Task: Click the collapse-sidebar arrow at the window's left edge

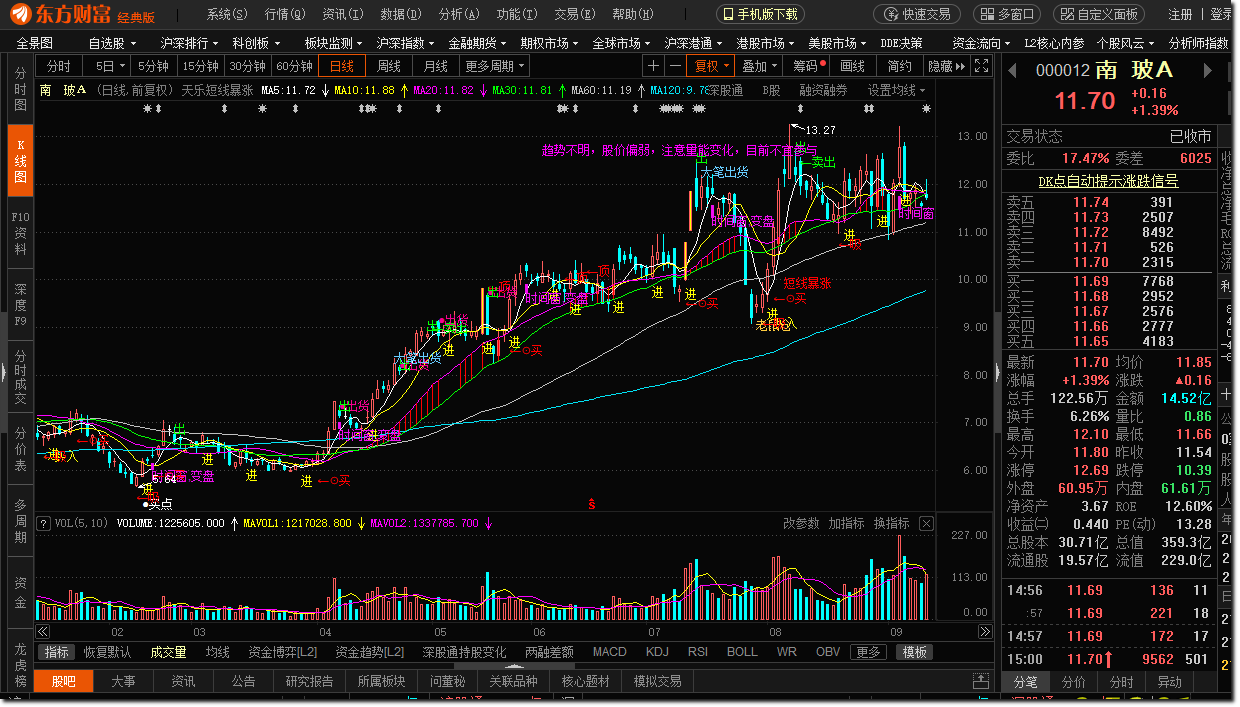Action: coord(3,373)
